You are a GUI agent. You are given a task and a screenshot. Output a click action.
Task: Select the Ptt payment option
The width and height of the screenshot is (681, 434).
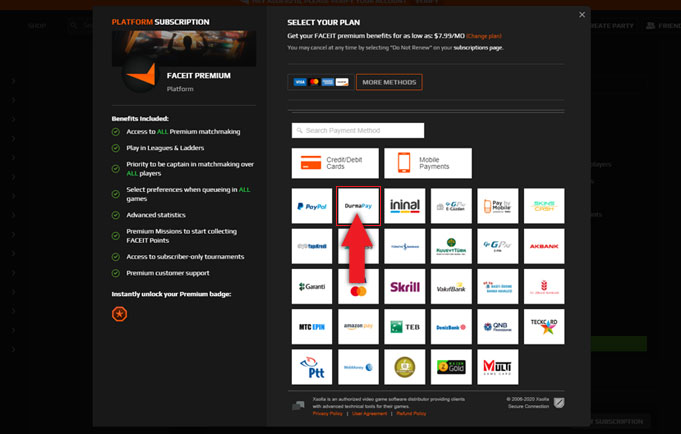click(x=311, y=367)
